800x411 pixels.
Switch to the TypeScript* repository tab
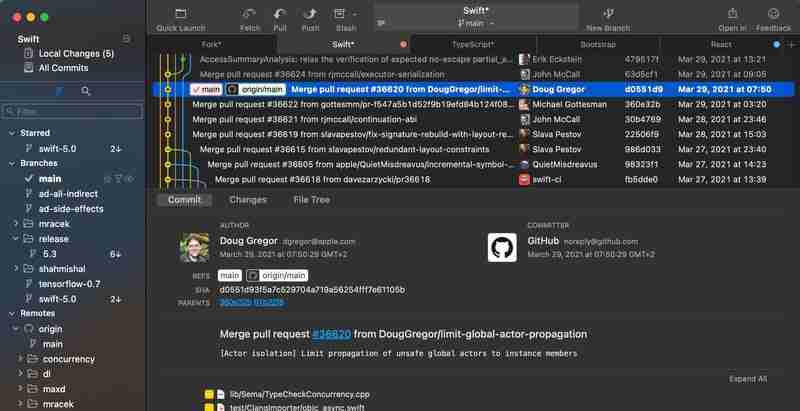pos(473,44)
